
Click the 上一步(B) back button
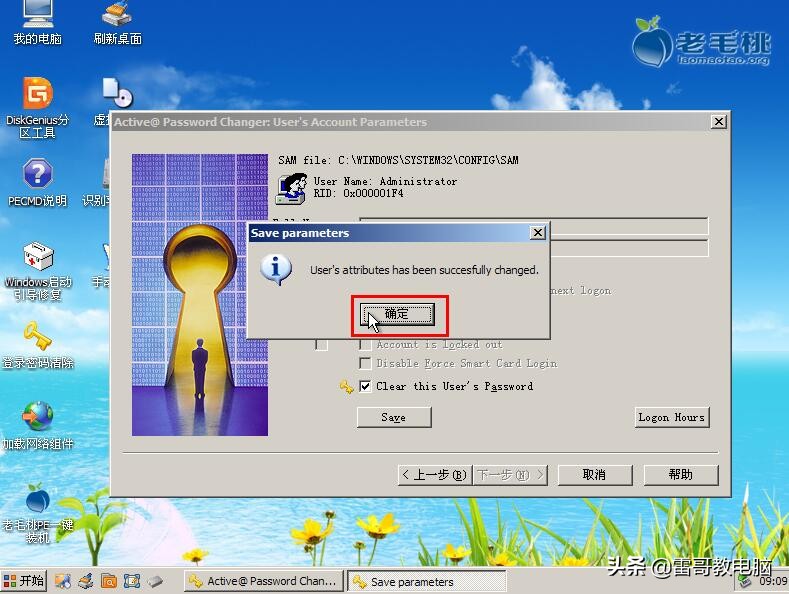435,475
